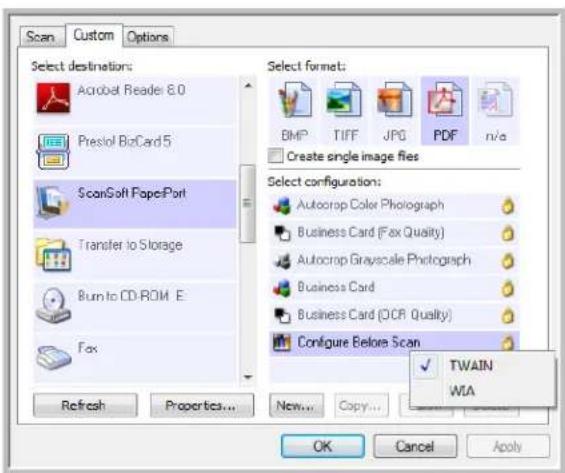Click the Autocrop Grayscale Photograph icon
The width and height of the screenshot is (565, 473).
(282, 260)
